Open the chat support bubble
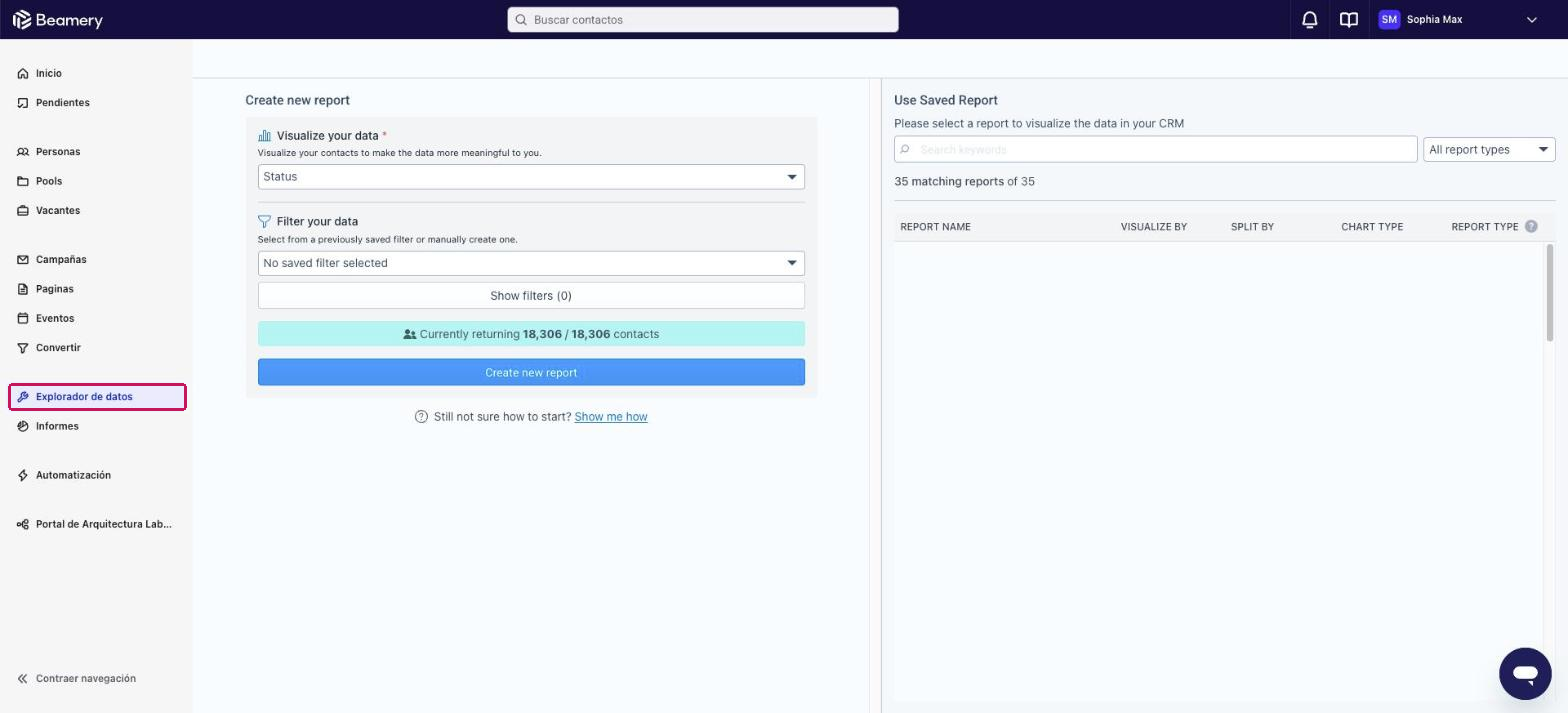The width and height of the screenshot is (1568, 713). click(1525, 674)
